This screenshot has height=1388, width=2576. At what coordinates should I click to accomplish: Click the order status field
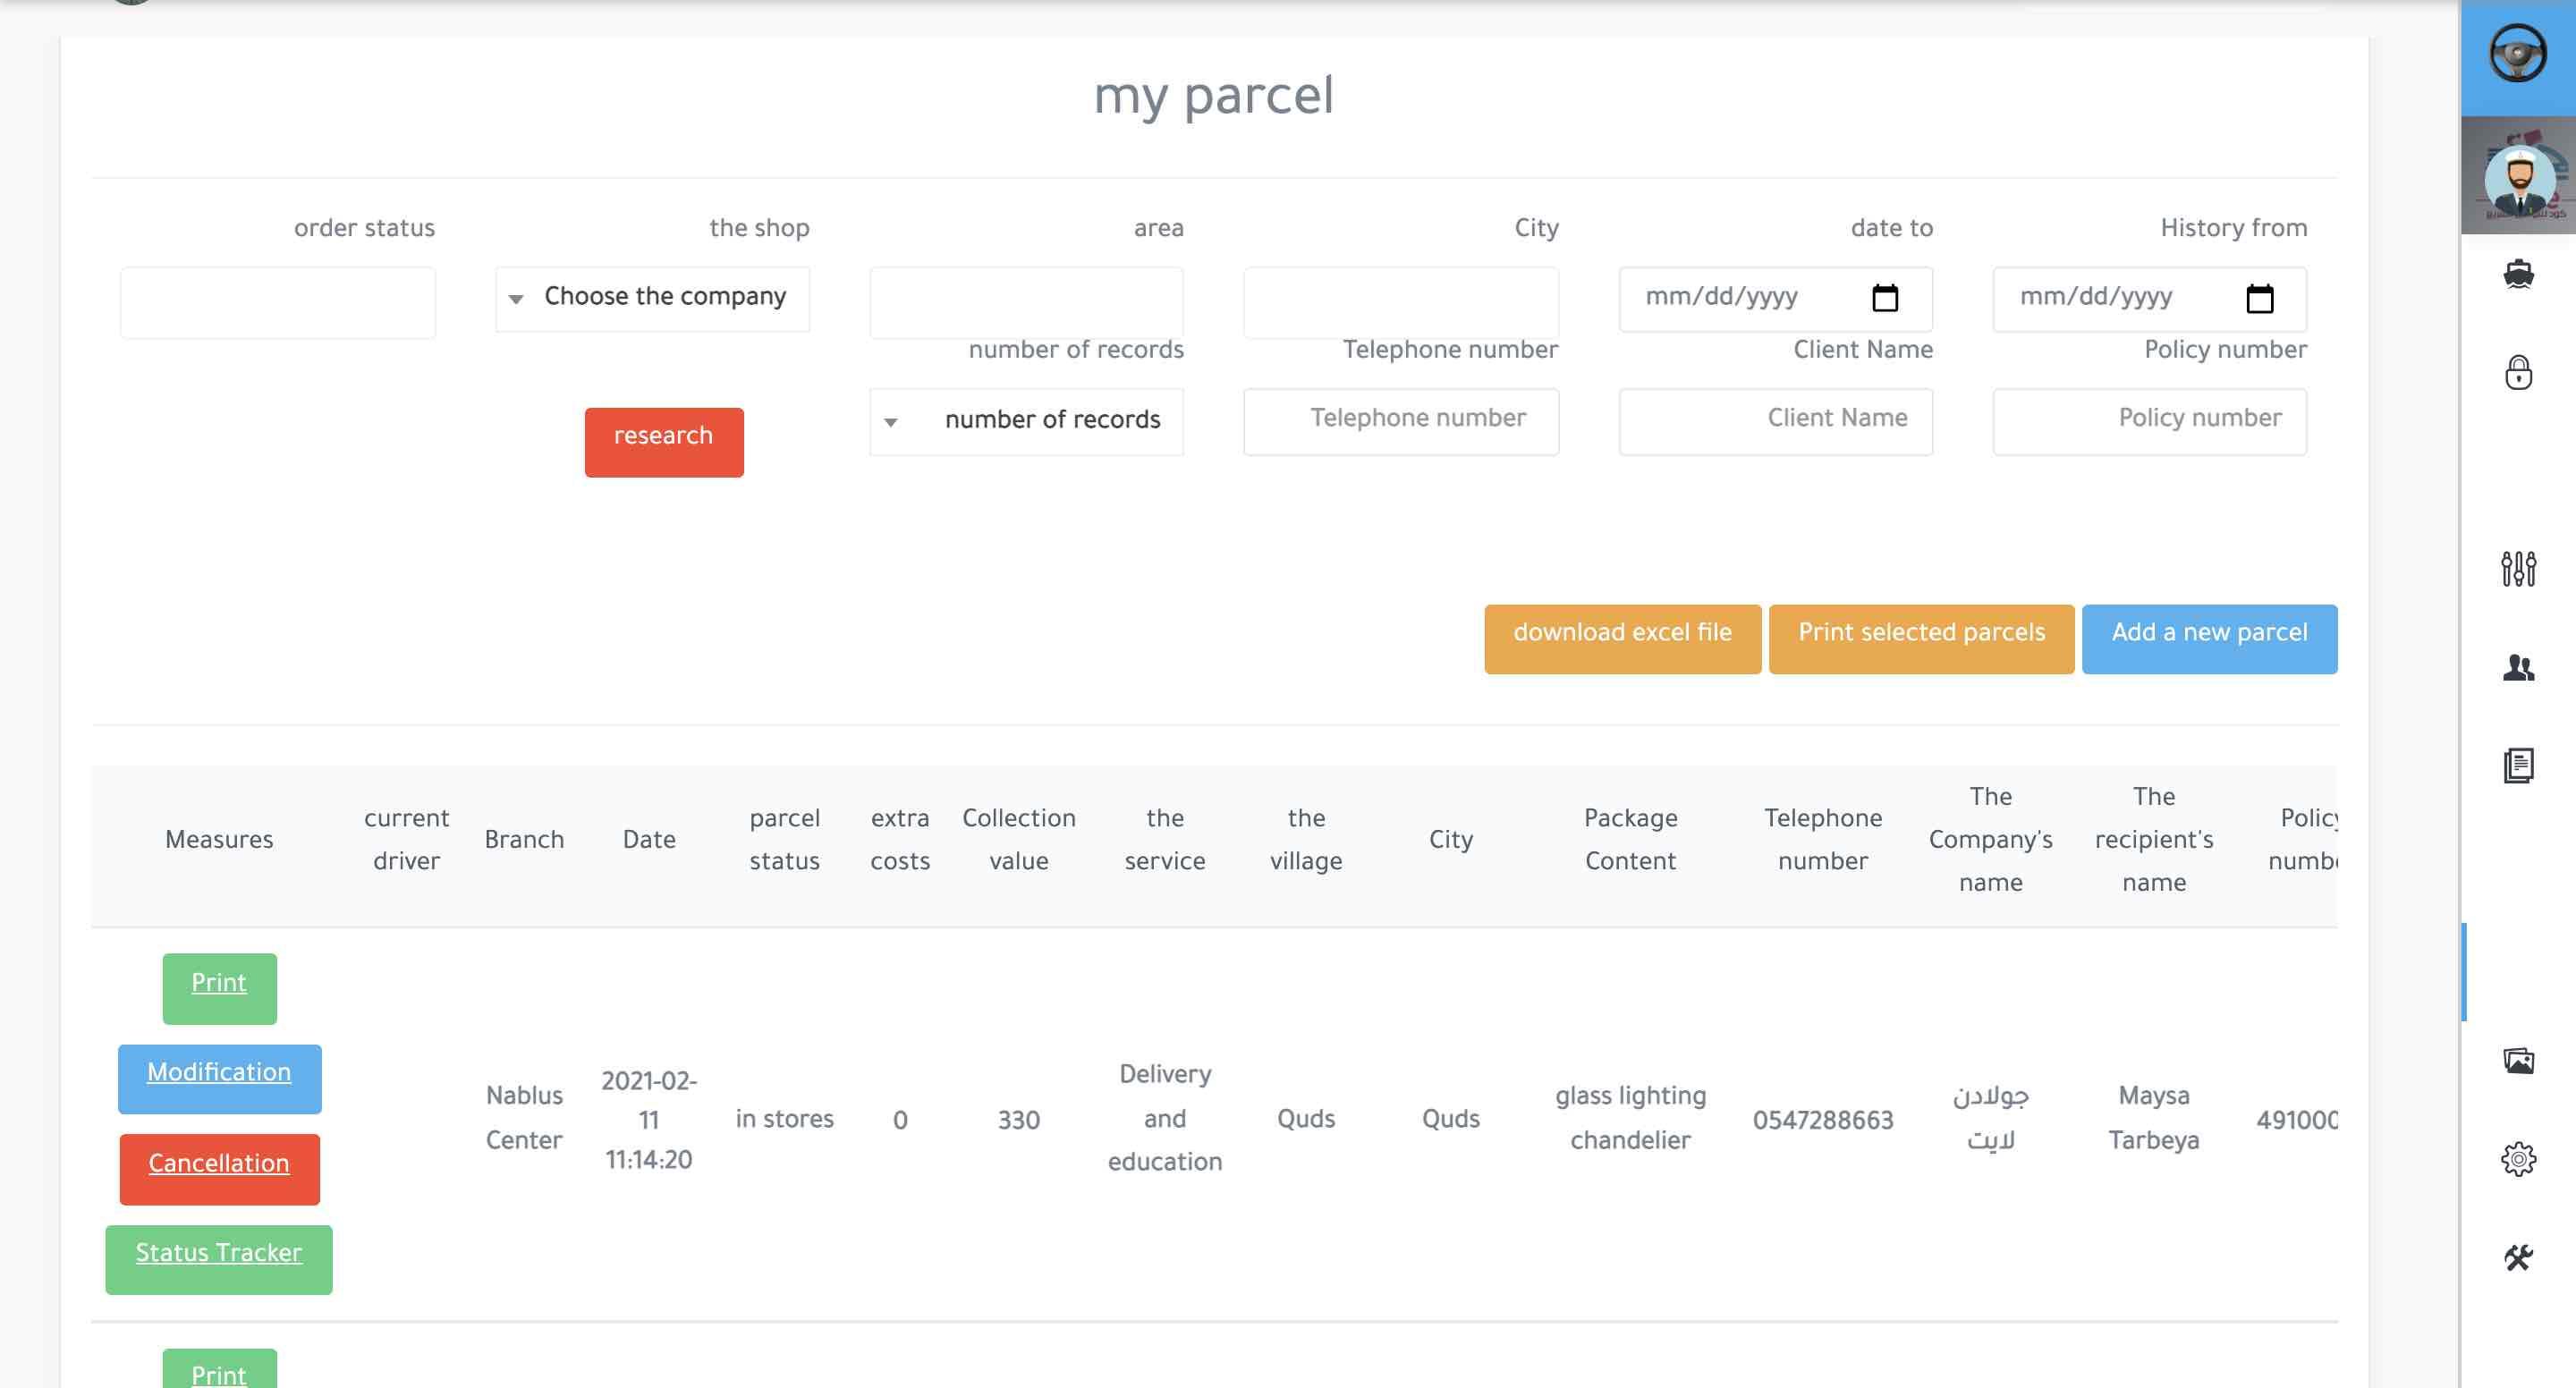pyautogui.click(x=278, y=302)
